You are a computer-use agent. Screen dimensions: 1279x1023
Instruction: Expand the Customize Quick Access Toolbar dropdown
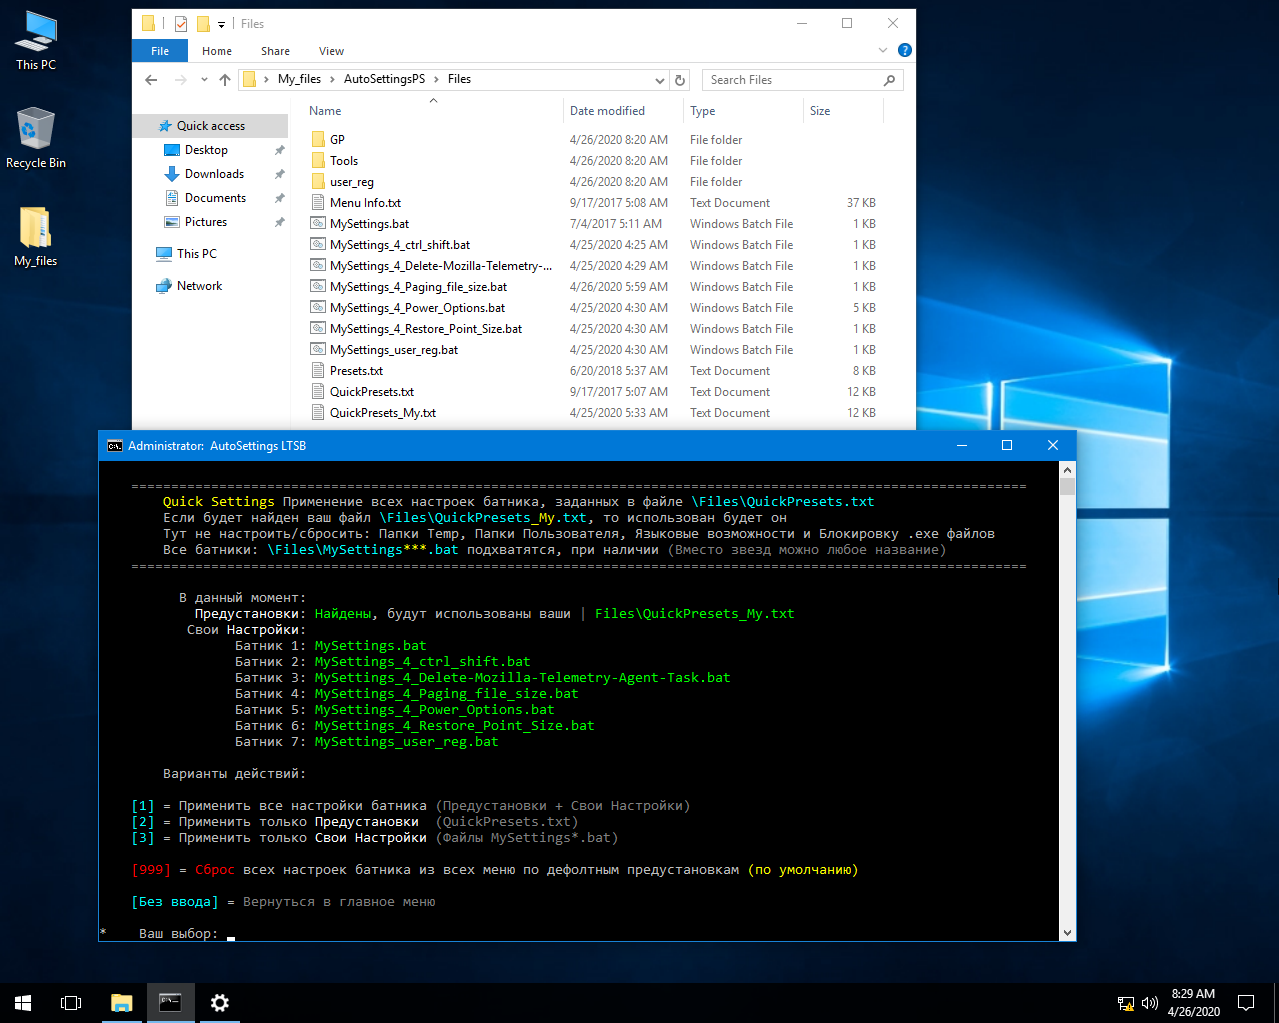[x=222, y=24]
